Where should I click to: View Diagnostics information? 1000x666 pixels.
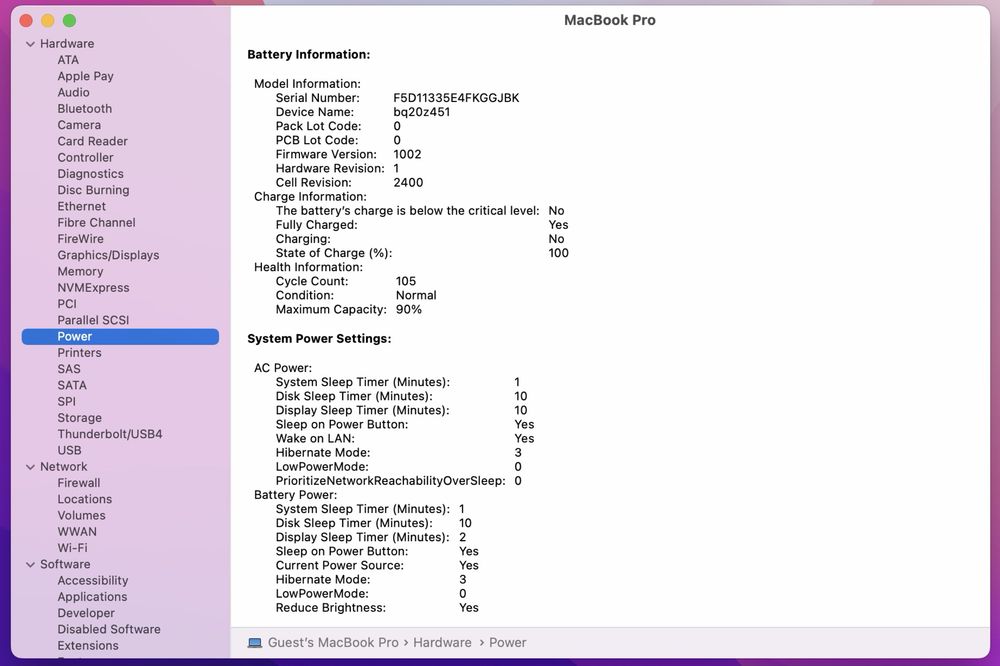(x=91, y=174)
